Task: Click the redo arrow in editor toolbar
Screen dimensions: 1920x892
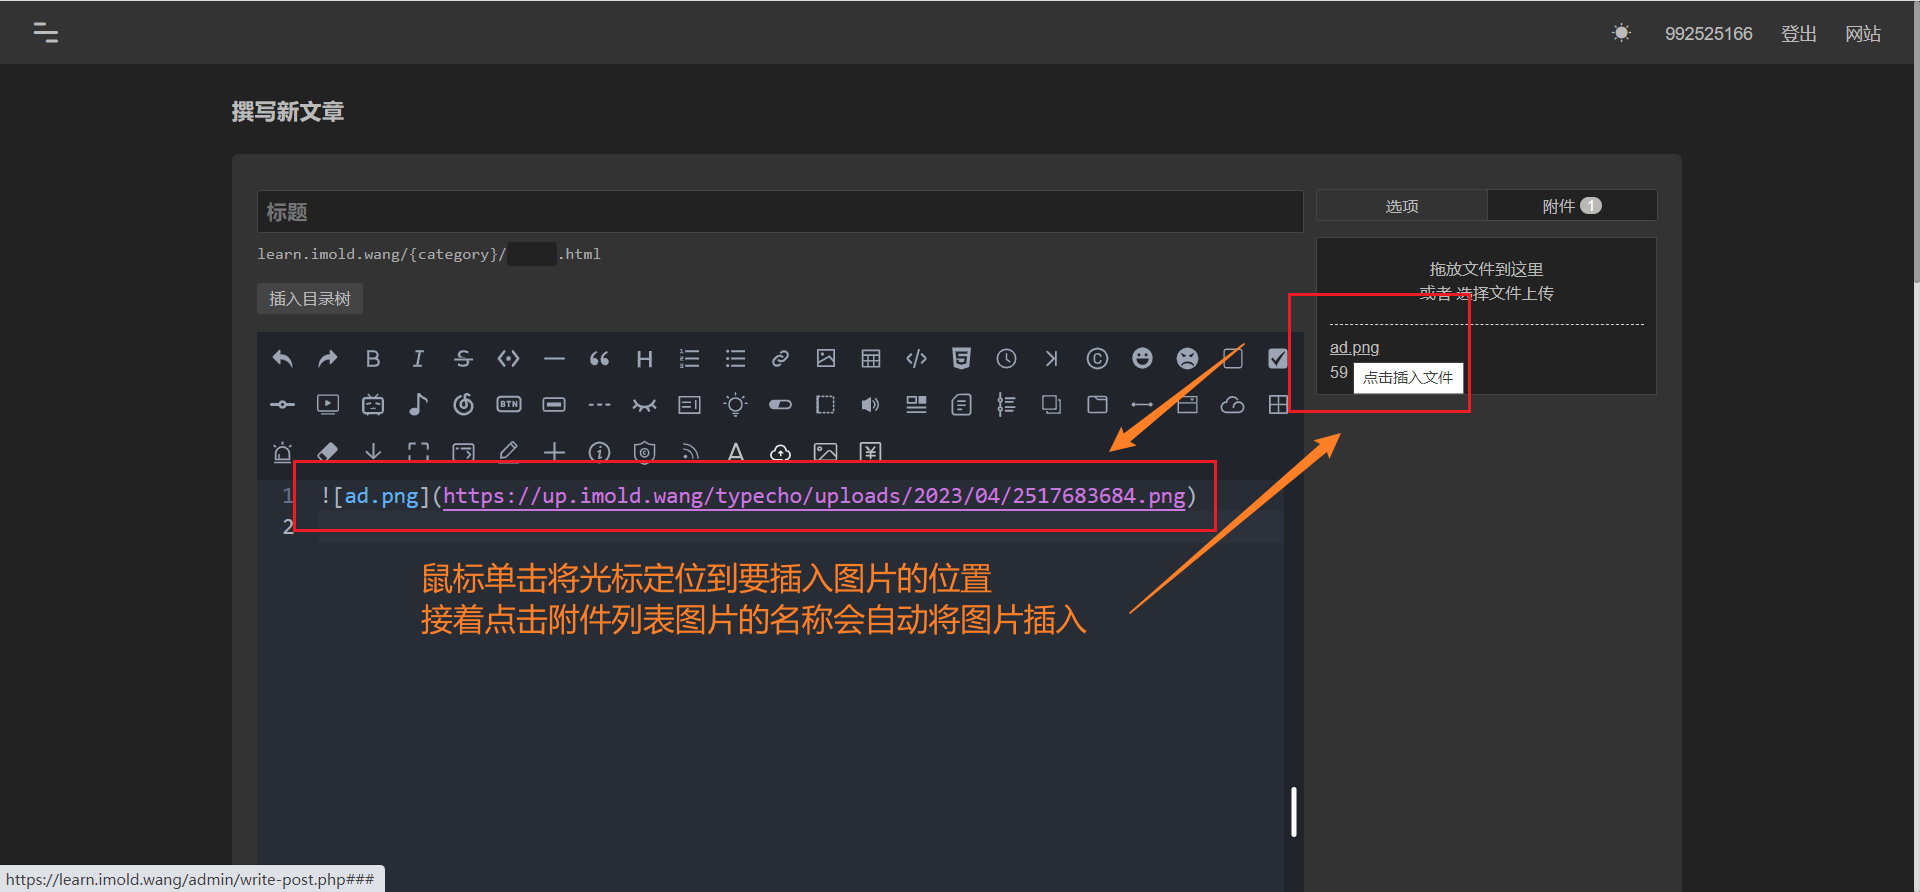Action: [327, 358]
